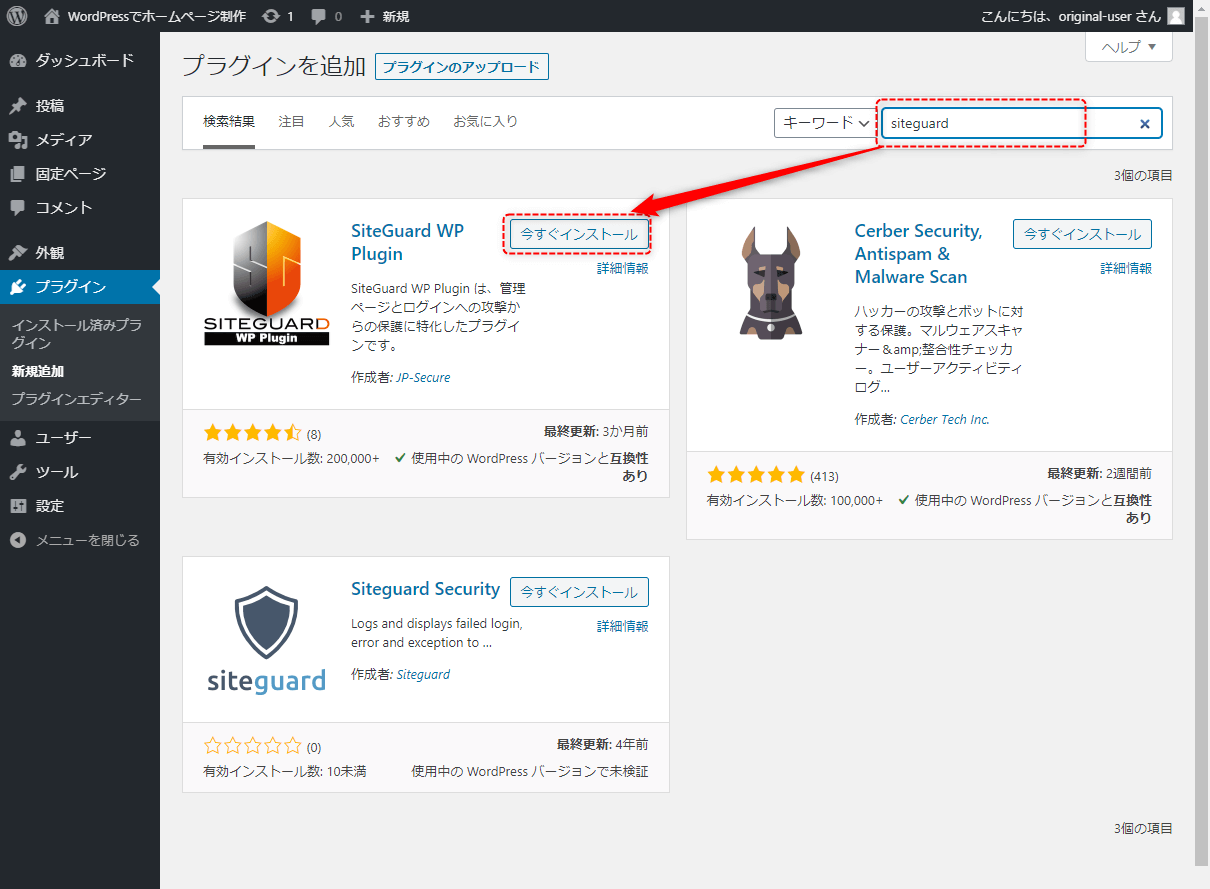
Task: Click the plus icon for 新規
Action: [367, 16]
